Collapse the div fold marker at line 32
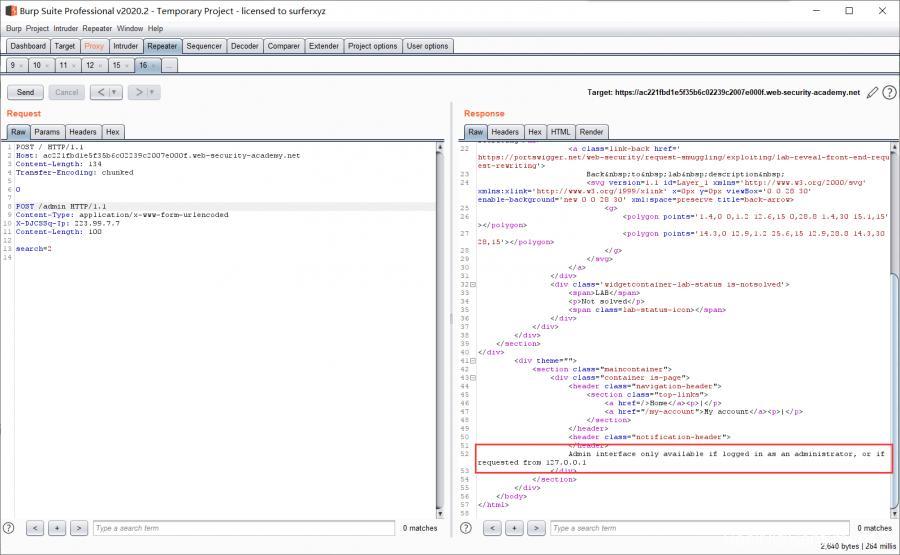Viewport: 900px width, 555px height. point(473,284)
